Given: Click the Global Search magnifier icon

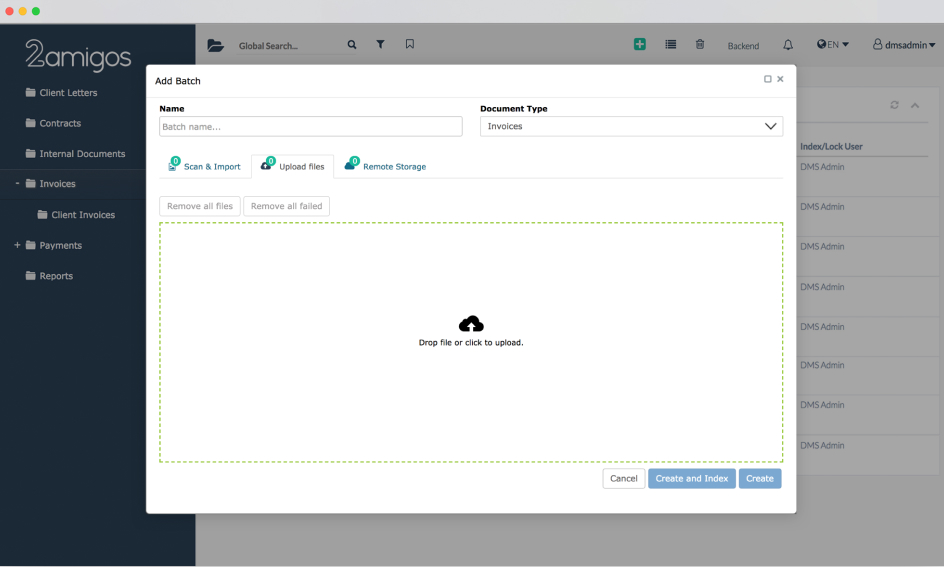Looking at the screenshot, I should [351, 45].
